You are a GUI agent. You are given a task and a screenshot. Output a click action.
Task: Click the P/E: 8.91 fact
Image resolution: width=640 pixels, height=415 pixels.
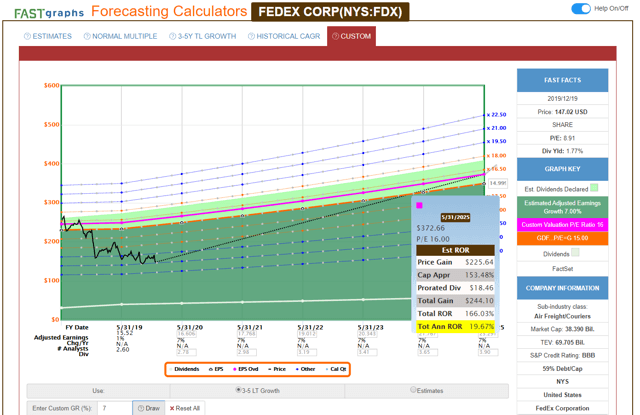pos(562,138)
